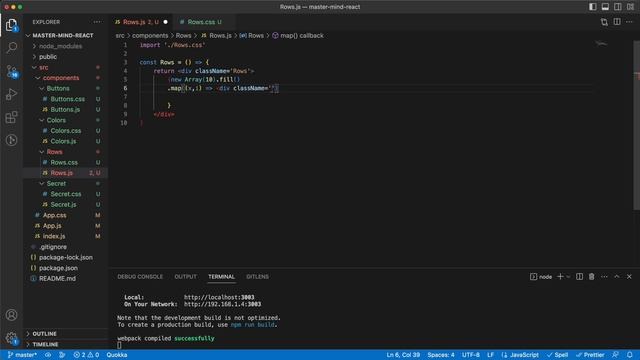Click the open changes icon in editor toolbar
Image resolution: width=640 pixels, height=360 pixels.
pos(604,22)
